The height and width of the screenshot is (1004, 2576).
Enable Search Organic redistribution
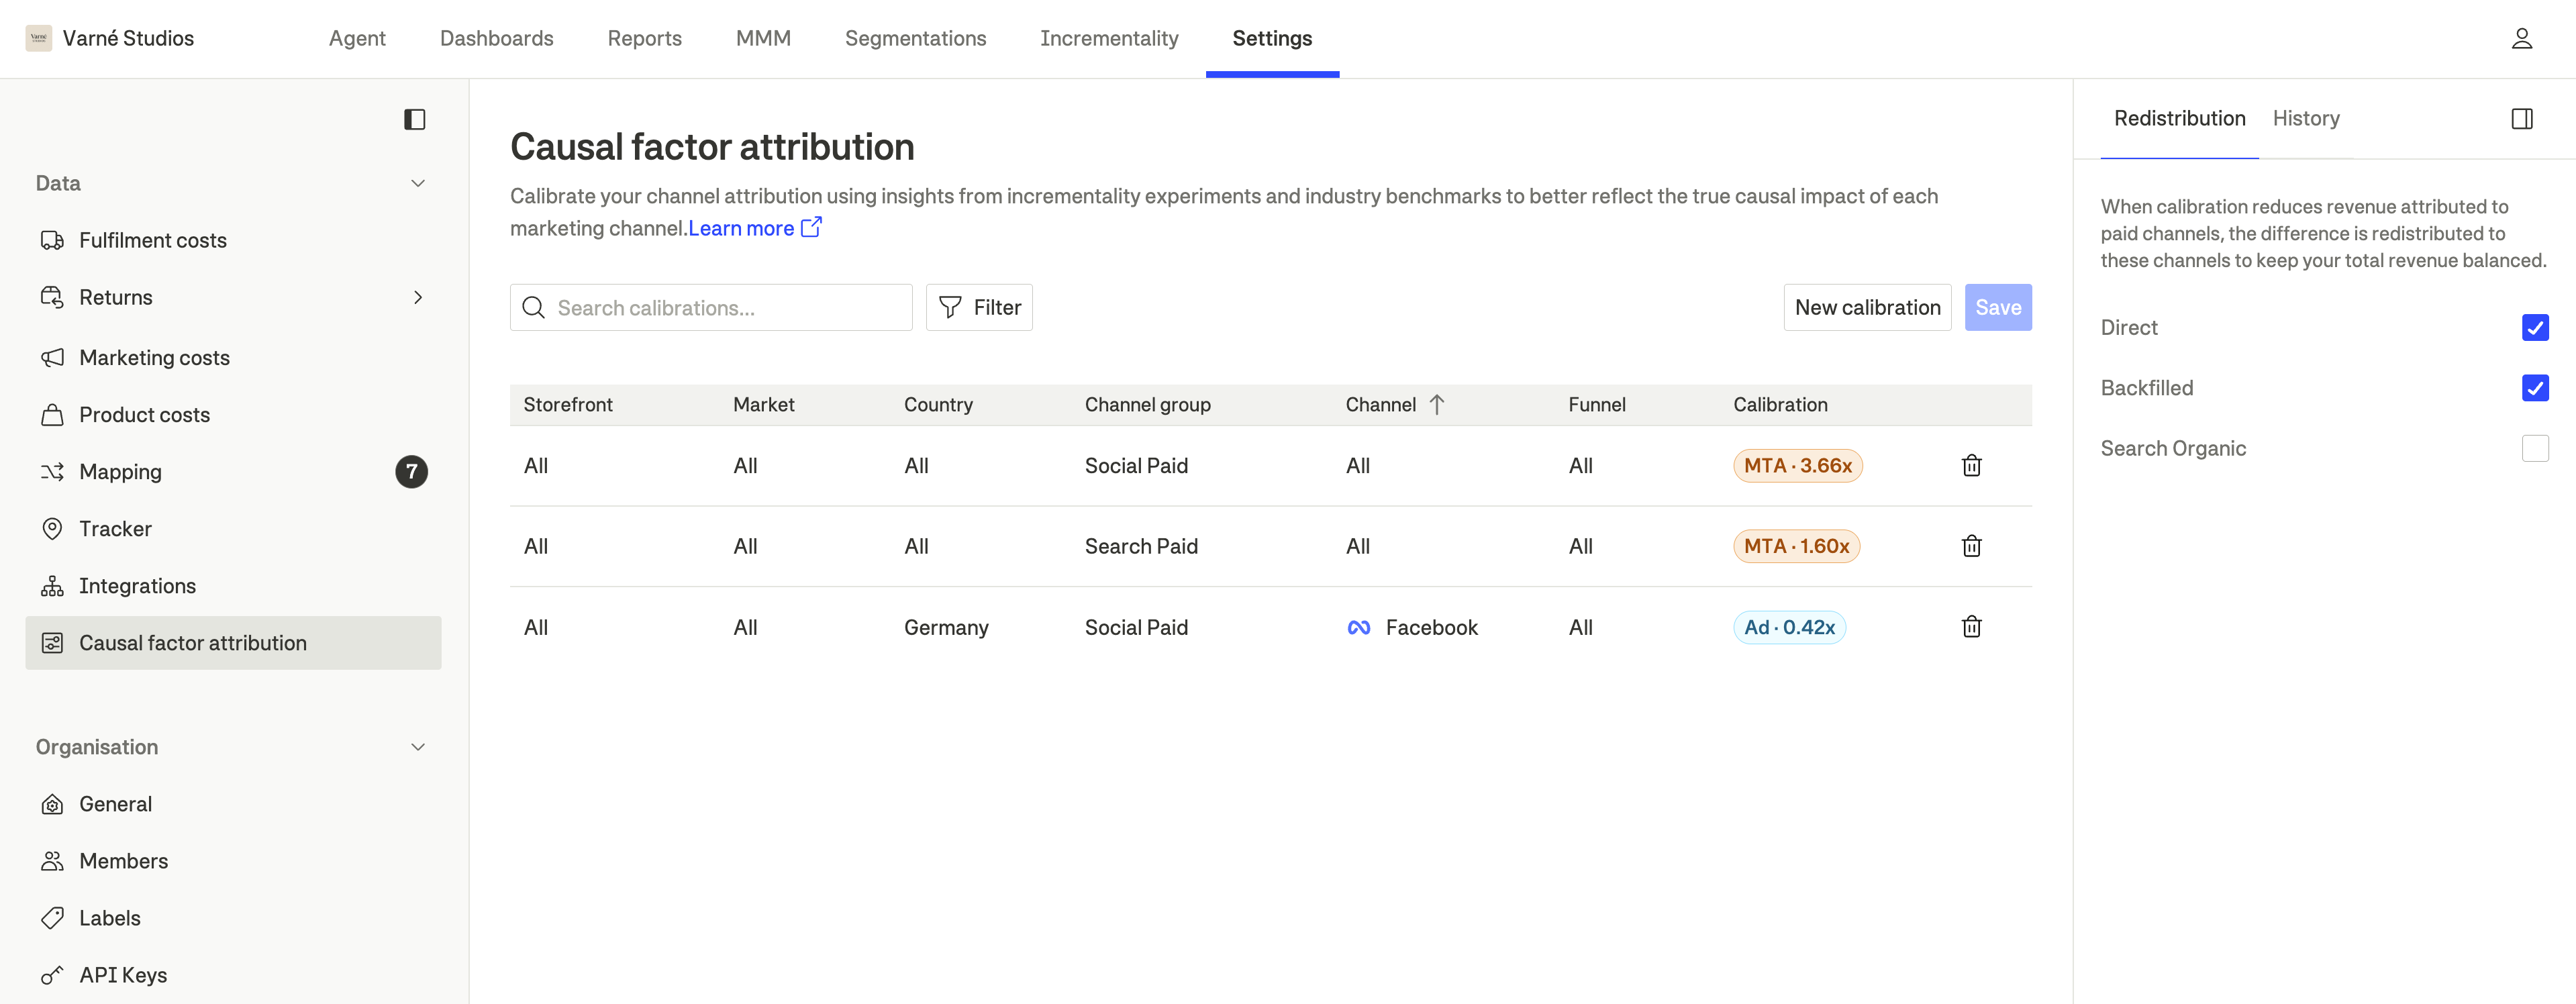[x=2536, y=448]
